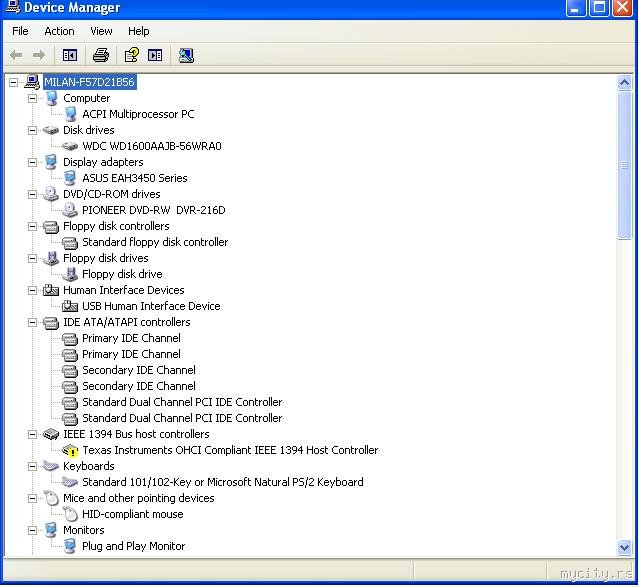The image size is (639, 587).
Task: Click the Display adapters category icon
Action: (x=51, y=162)
